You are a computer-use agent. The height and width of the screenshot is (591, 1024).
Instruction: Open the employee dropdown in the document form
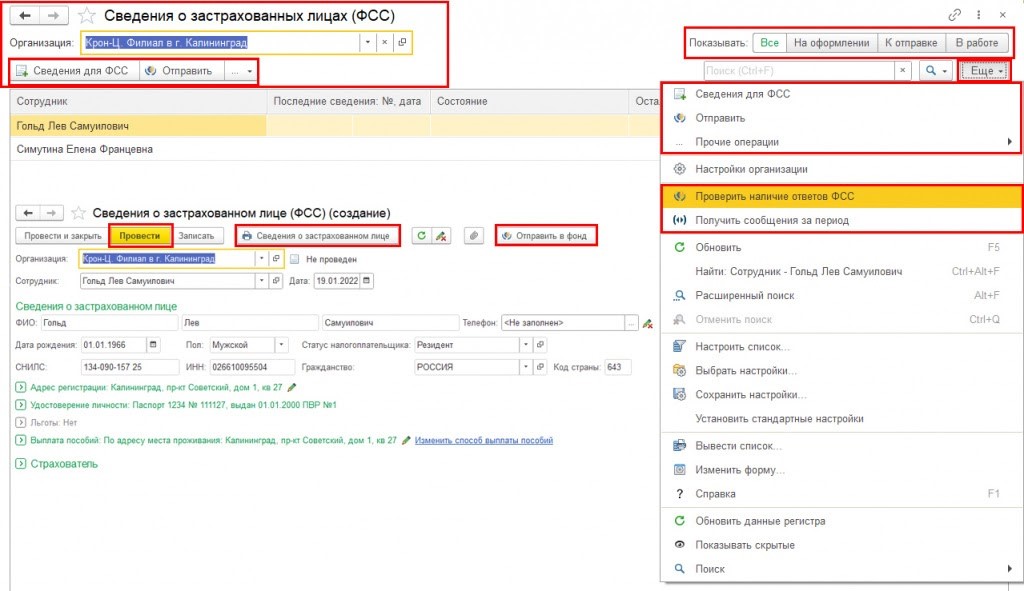262,281
